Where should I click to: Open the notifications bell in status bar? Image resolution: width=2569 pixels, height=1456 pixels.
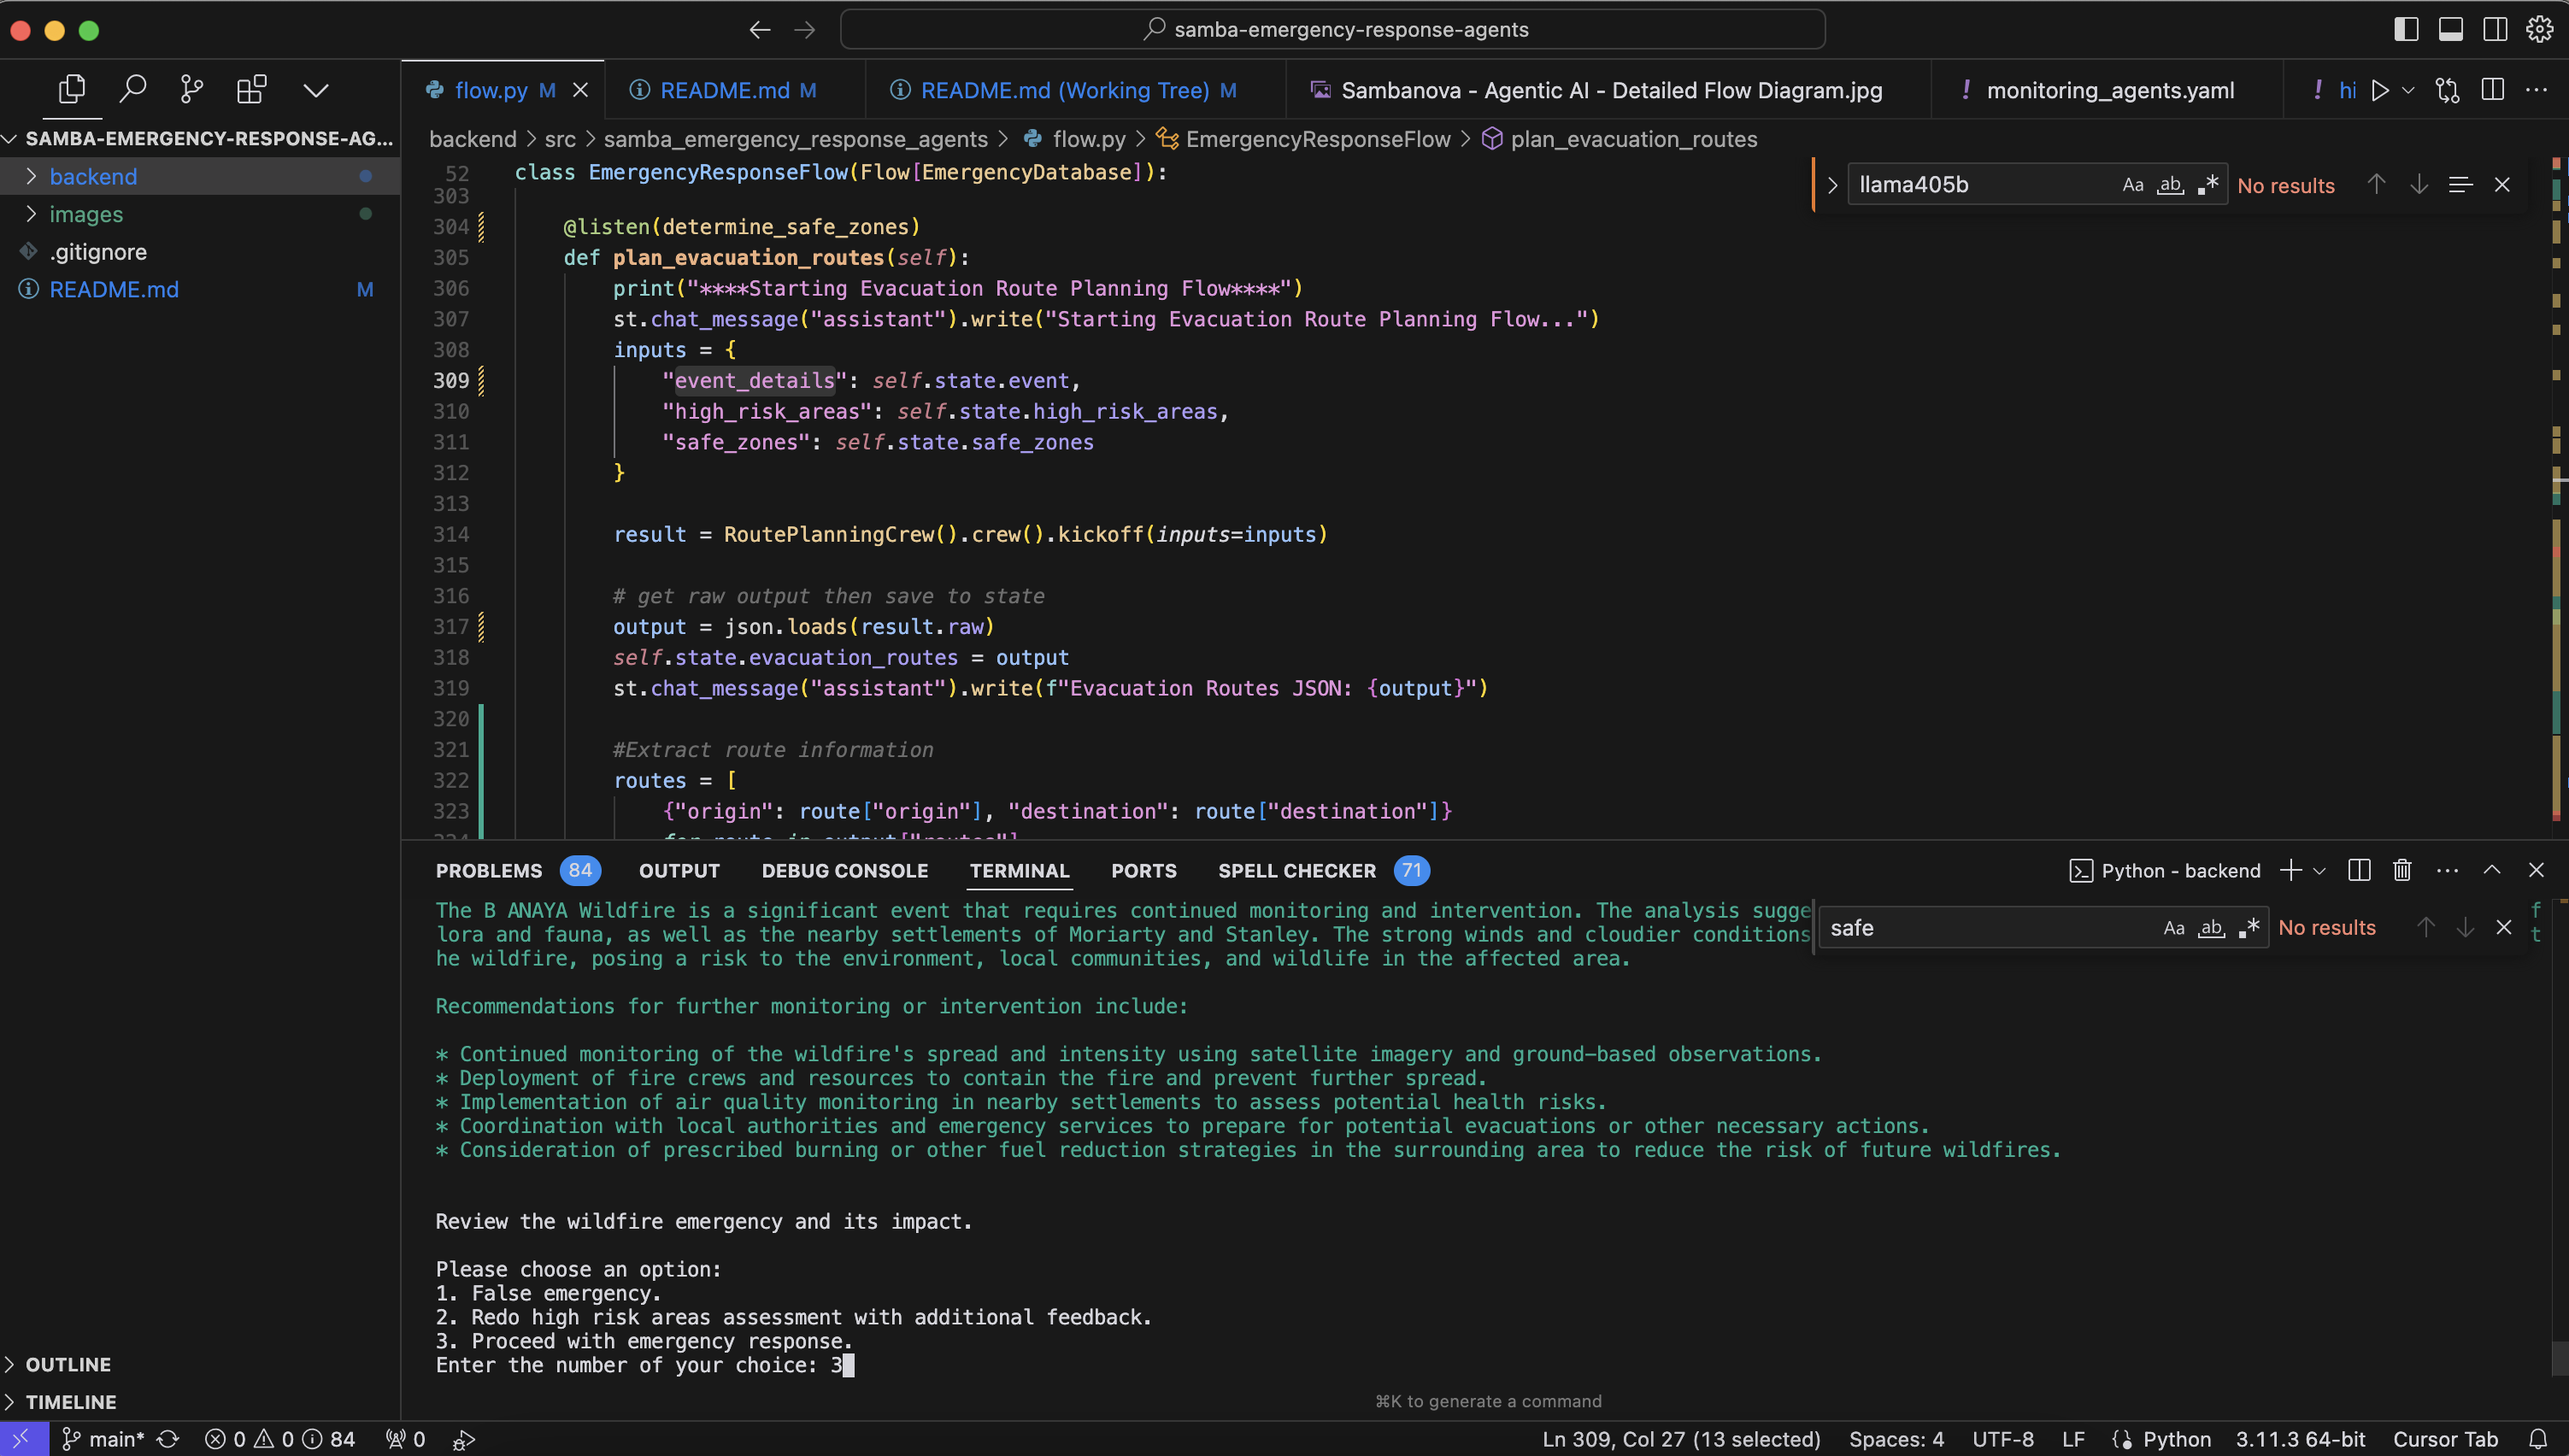[x=2538, y=1439]
